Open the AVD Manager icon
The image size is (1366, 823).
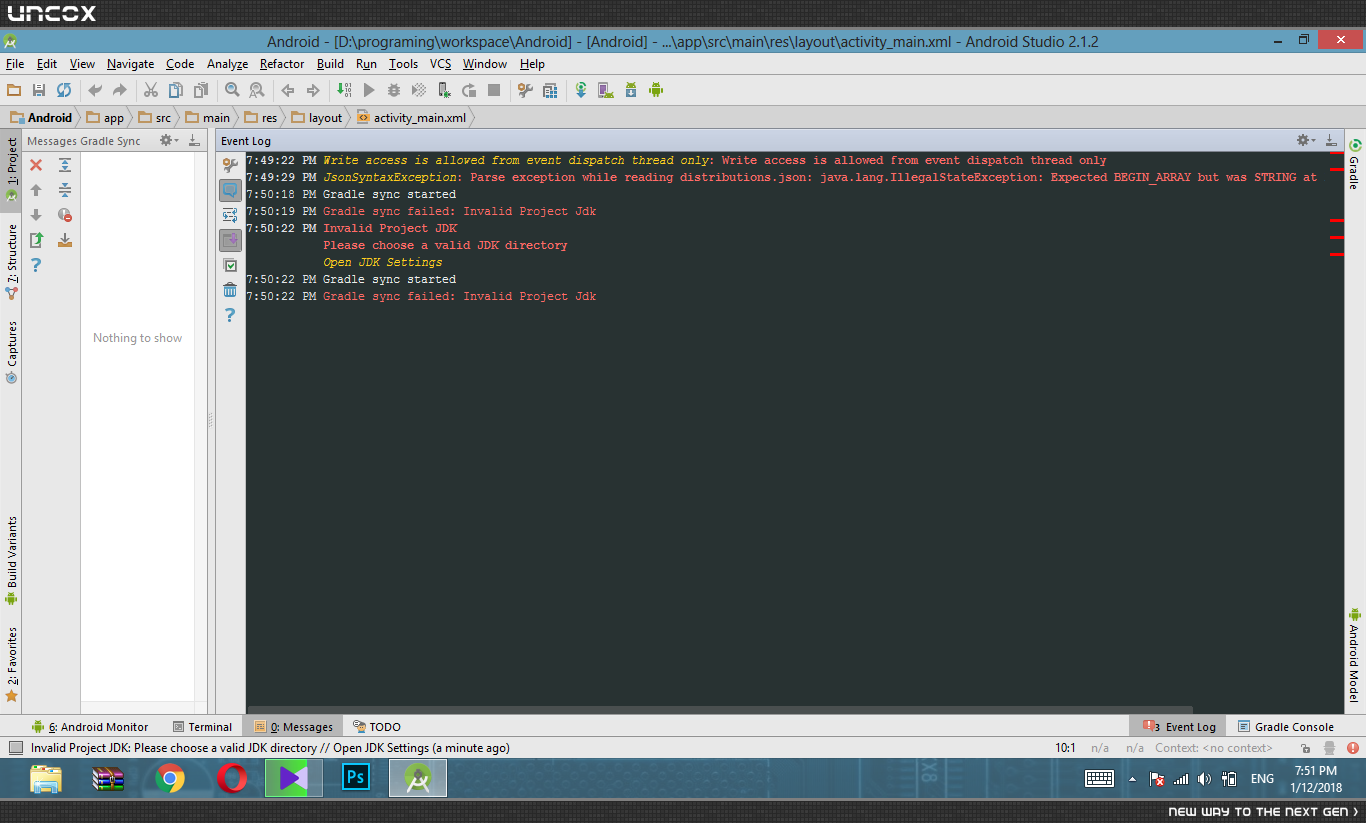606,90
